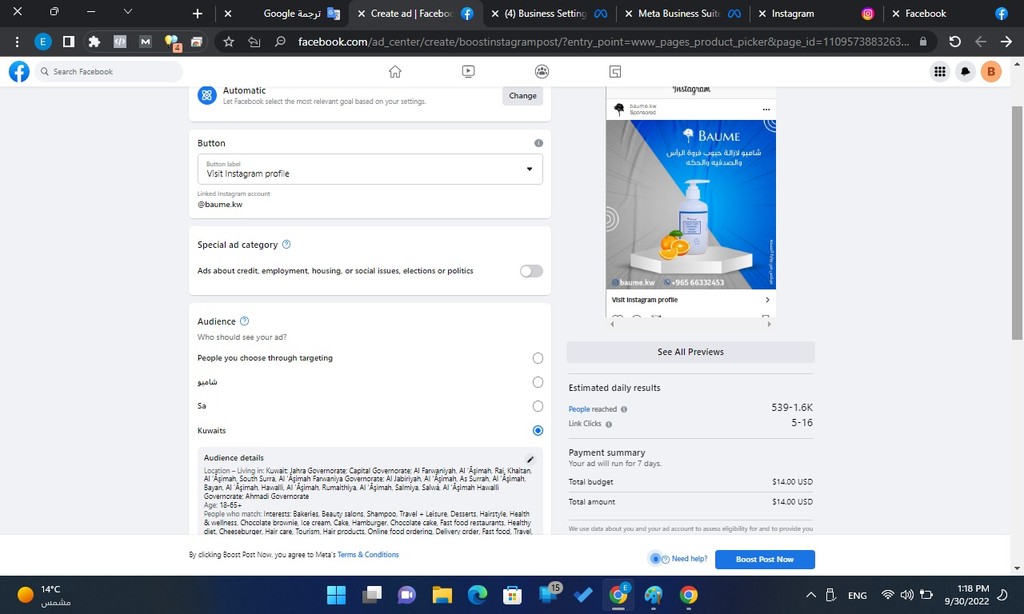The width and height of the screenshot is (1024, 614).
Task: Click the preview's right scroll arrow
Action: tap(769, 323)
